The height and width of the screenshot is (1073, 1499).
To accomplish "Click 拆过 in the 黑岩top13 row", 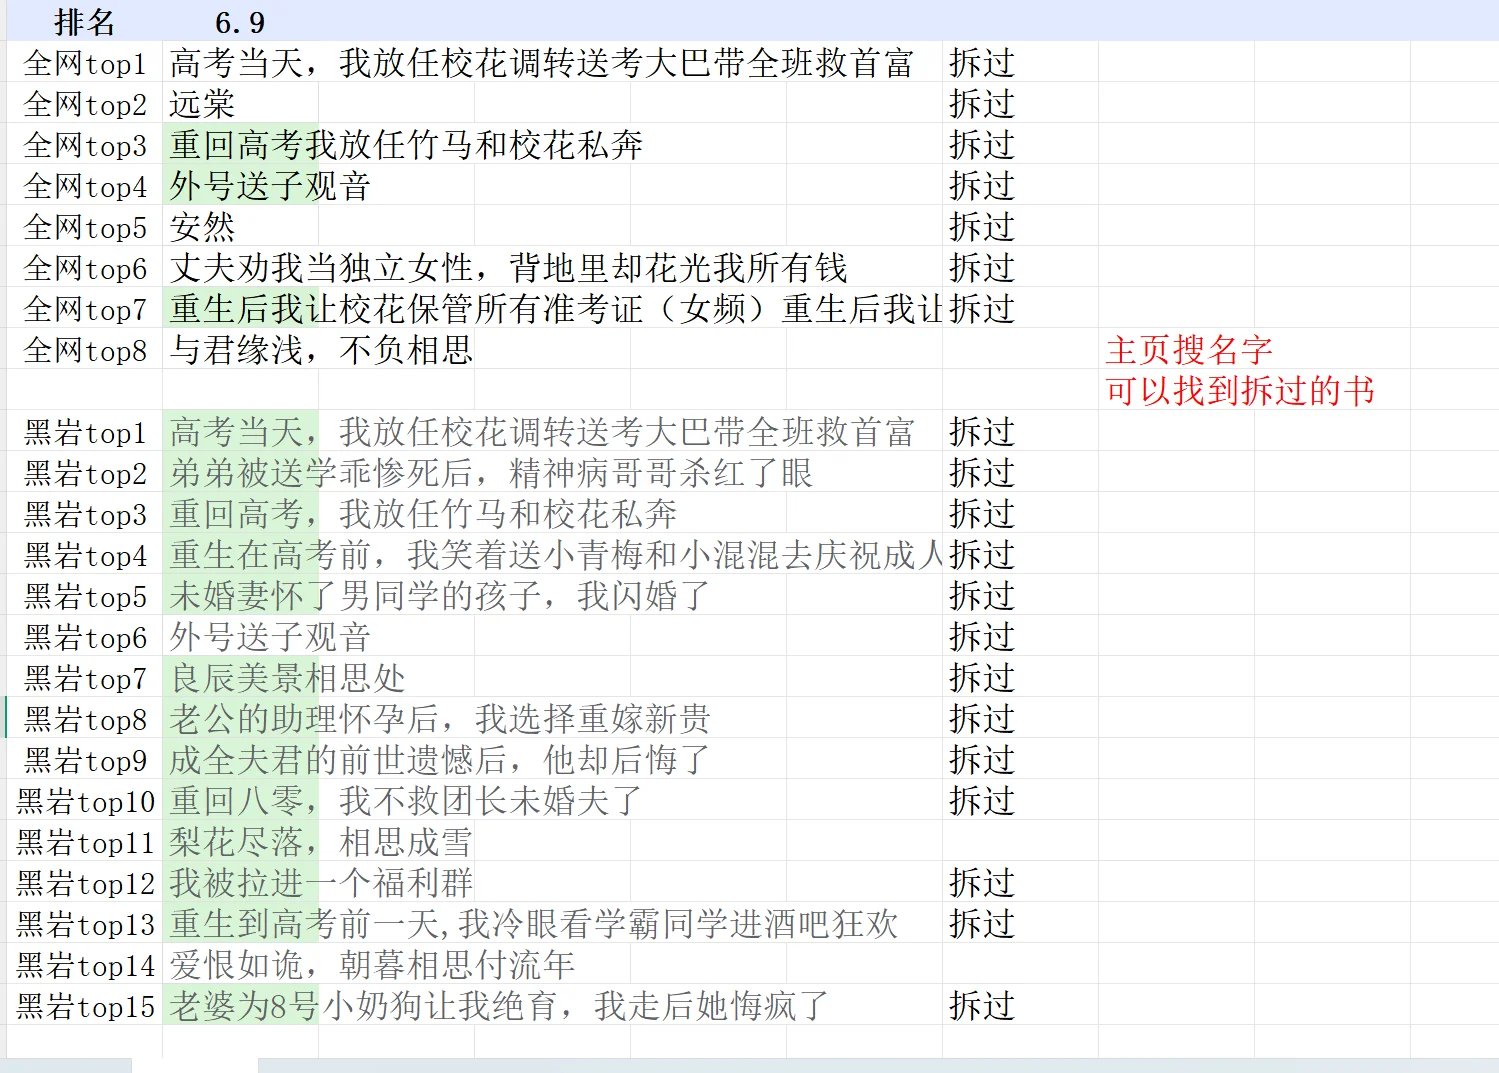I will tap(982, 924).
